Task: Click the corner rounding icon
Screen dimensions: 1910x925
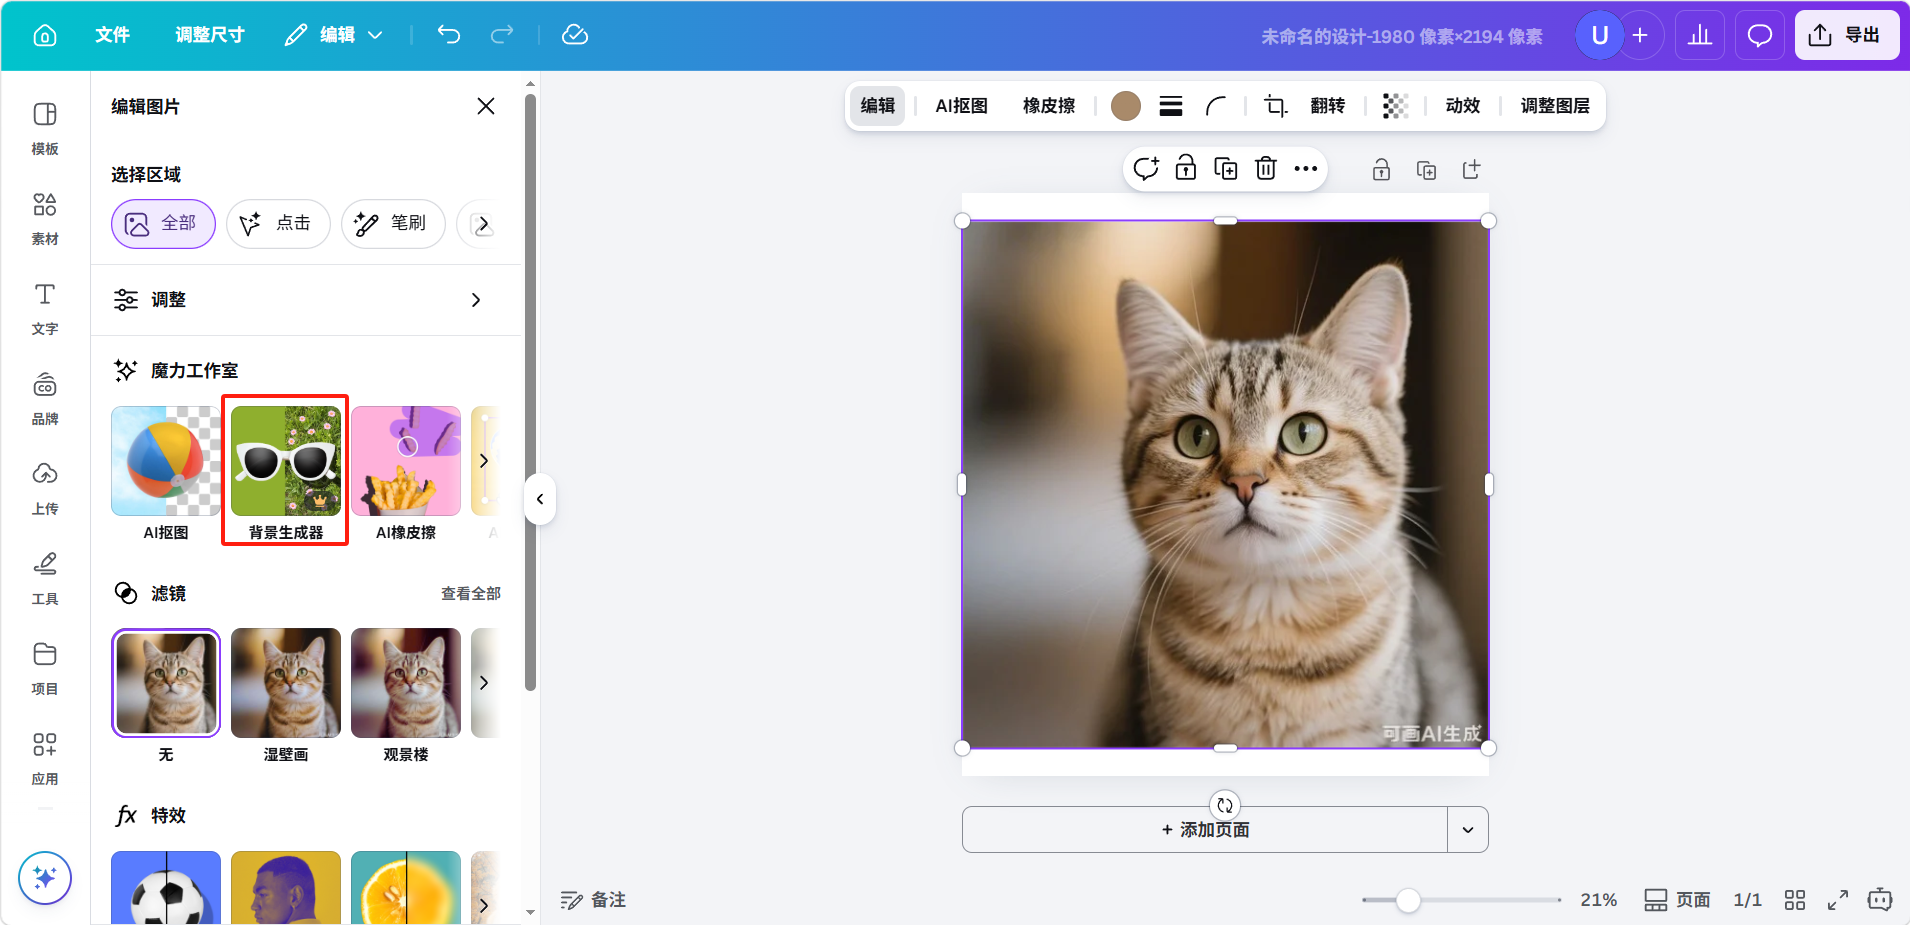Action: [x=1216, y=106]
